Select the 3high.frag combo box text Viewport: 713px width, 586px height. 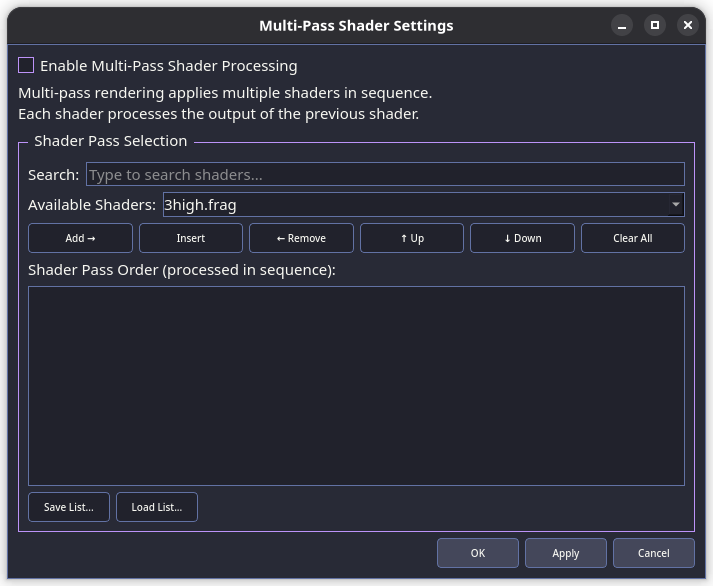point(200,205)
